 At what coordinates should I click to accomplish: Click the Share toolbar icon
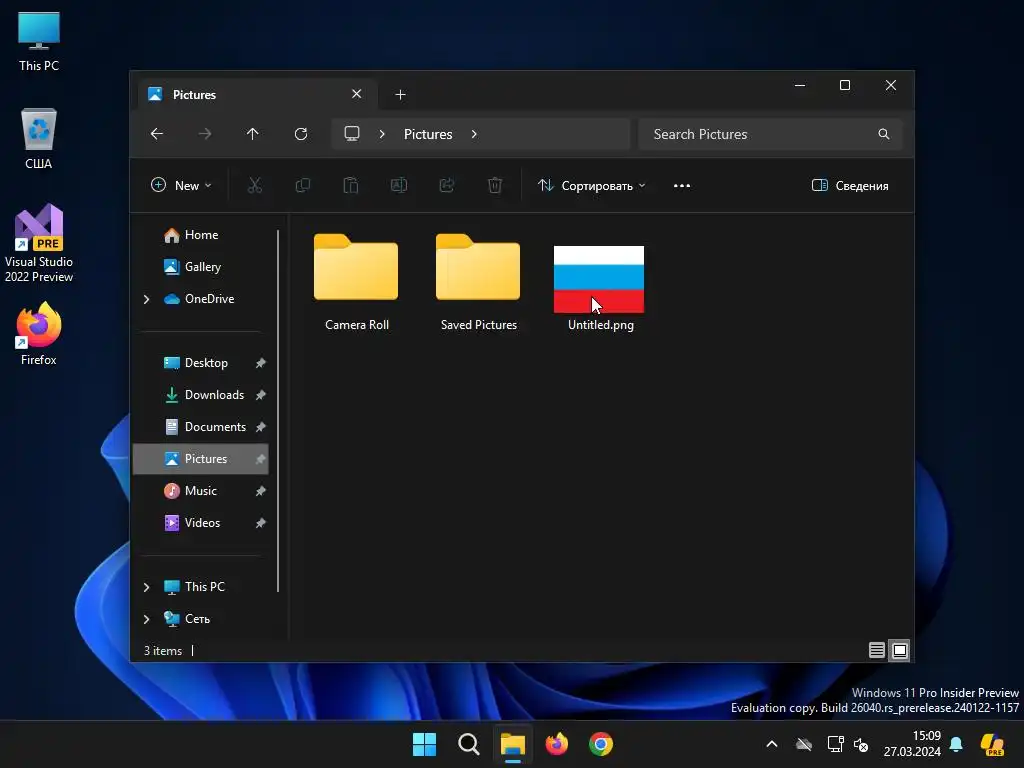click(447, 185)
